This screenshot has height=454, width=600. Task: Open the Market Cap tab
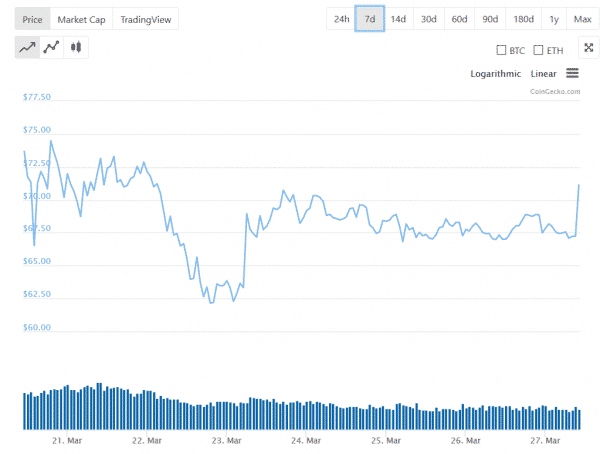pos(82,19)
